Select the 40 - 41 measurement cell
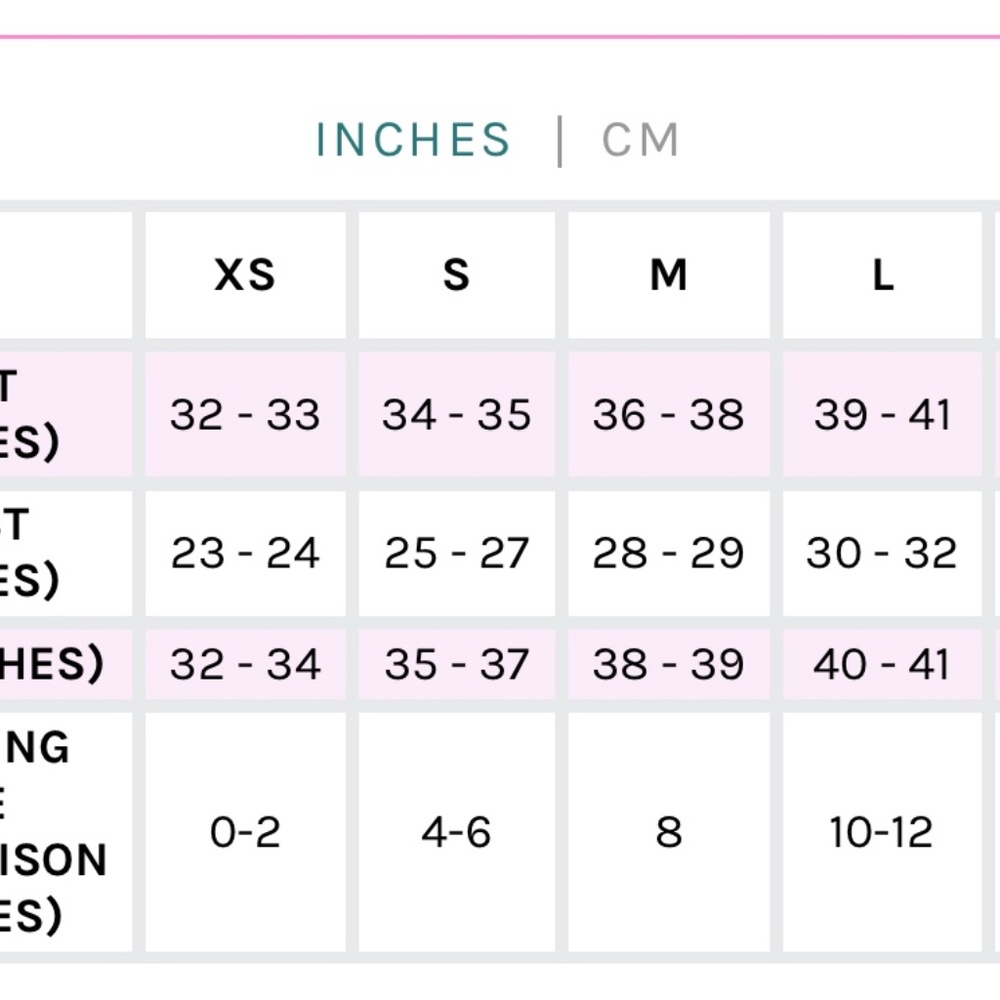The height and width of the screenshot is (1000, 1000). click(x=882, y=664)
